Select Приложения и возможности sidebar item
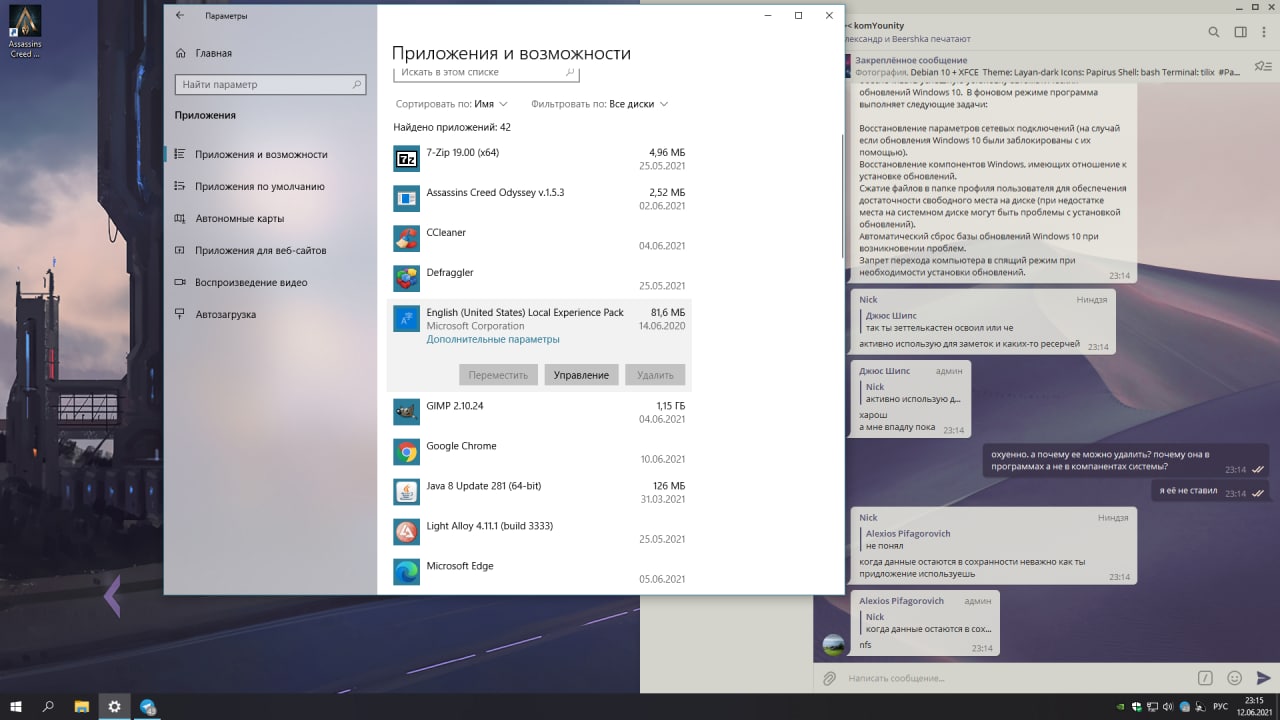 [270, 154]
